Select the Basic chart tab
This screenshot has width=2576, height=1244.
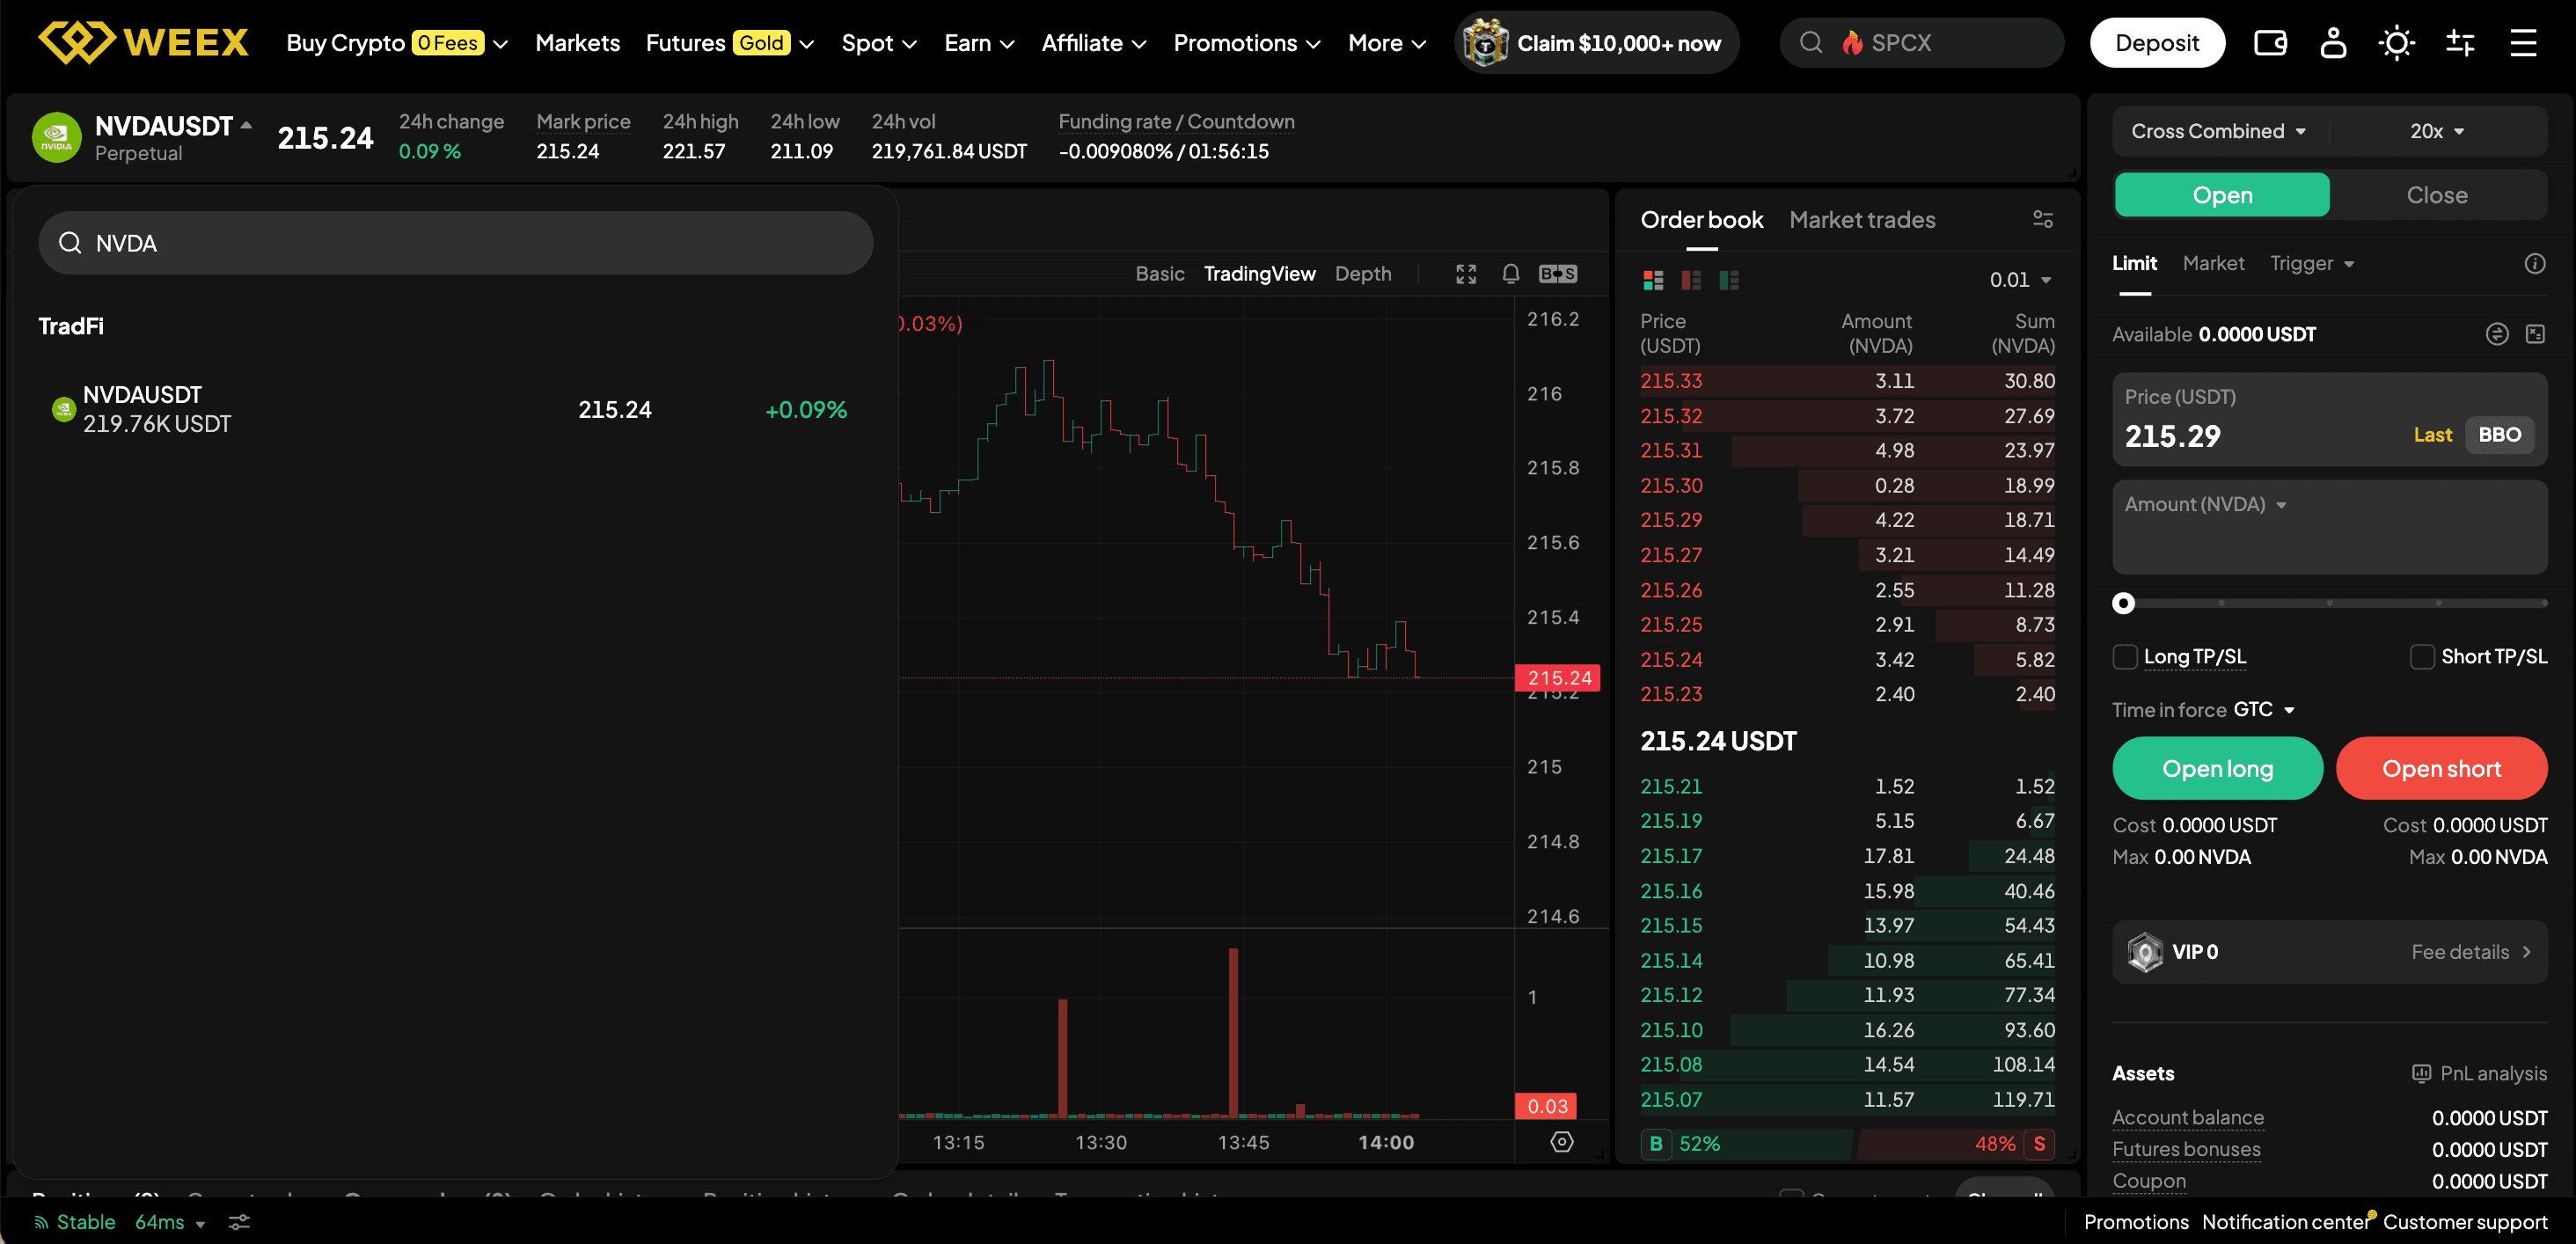(x=1159, y=274)
